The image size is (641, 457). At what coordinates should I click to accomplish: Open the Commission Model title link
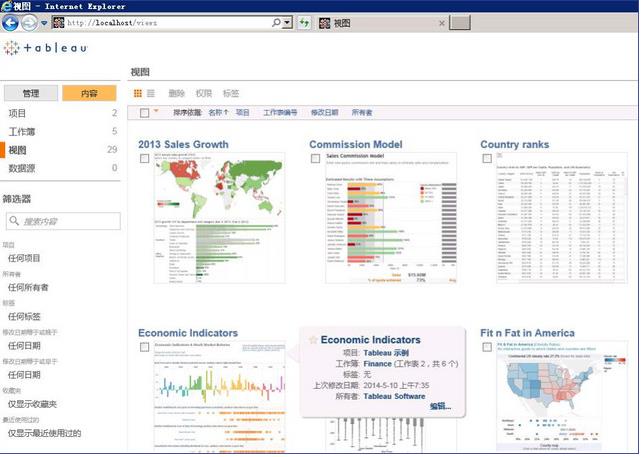pyautogui.click(x=356, y=144)
